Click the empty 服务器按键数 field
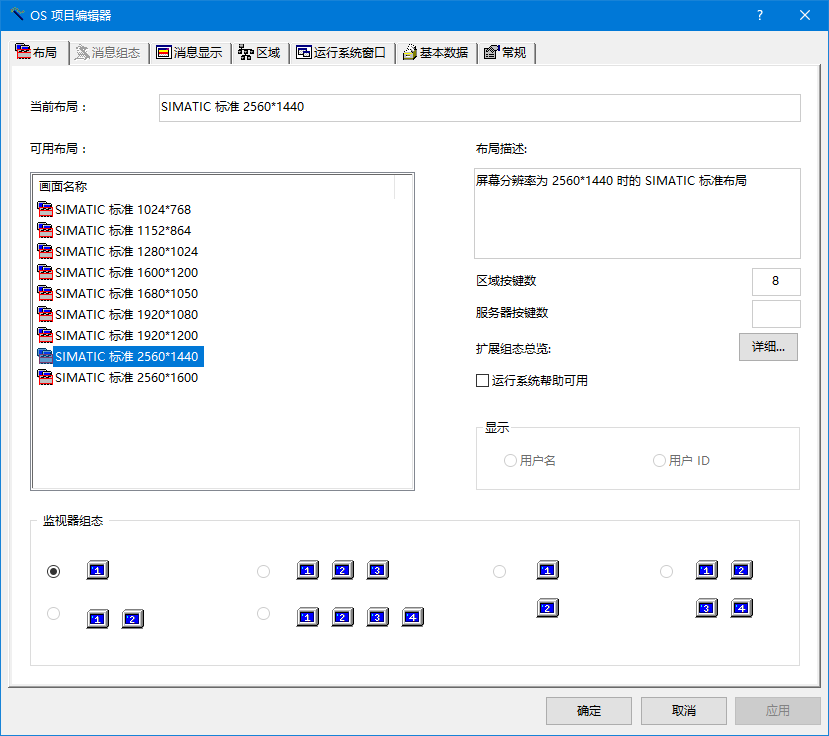 (x=776, y=314)
